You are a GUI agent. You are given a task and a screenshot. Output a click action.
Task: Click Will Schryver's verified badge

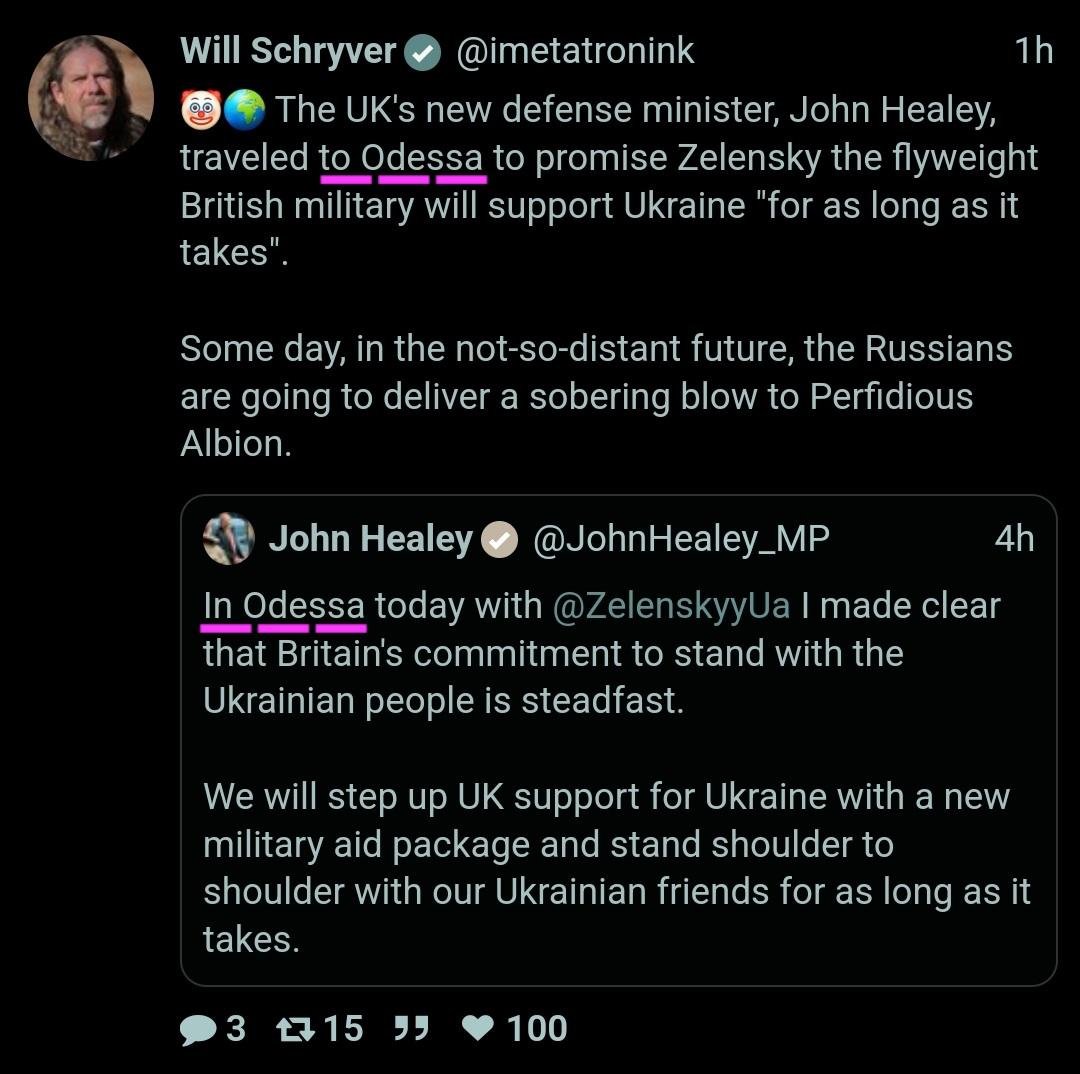coord(423,53)
